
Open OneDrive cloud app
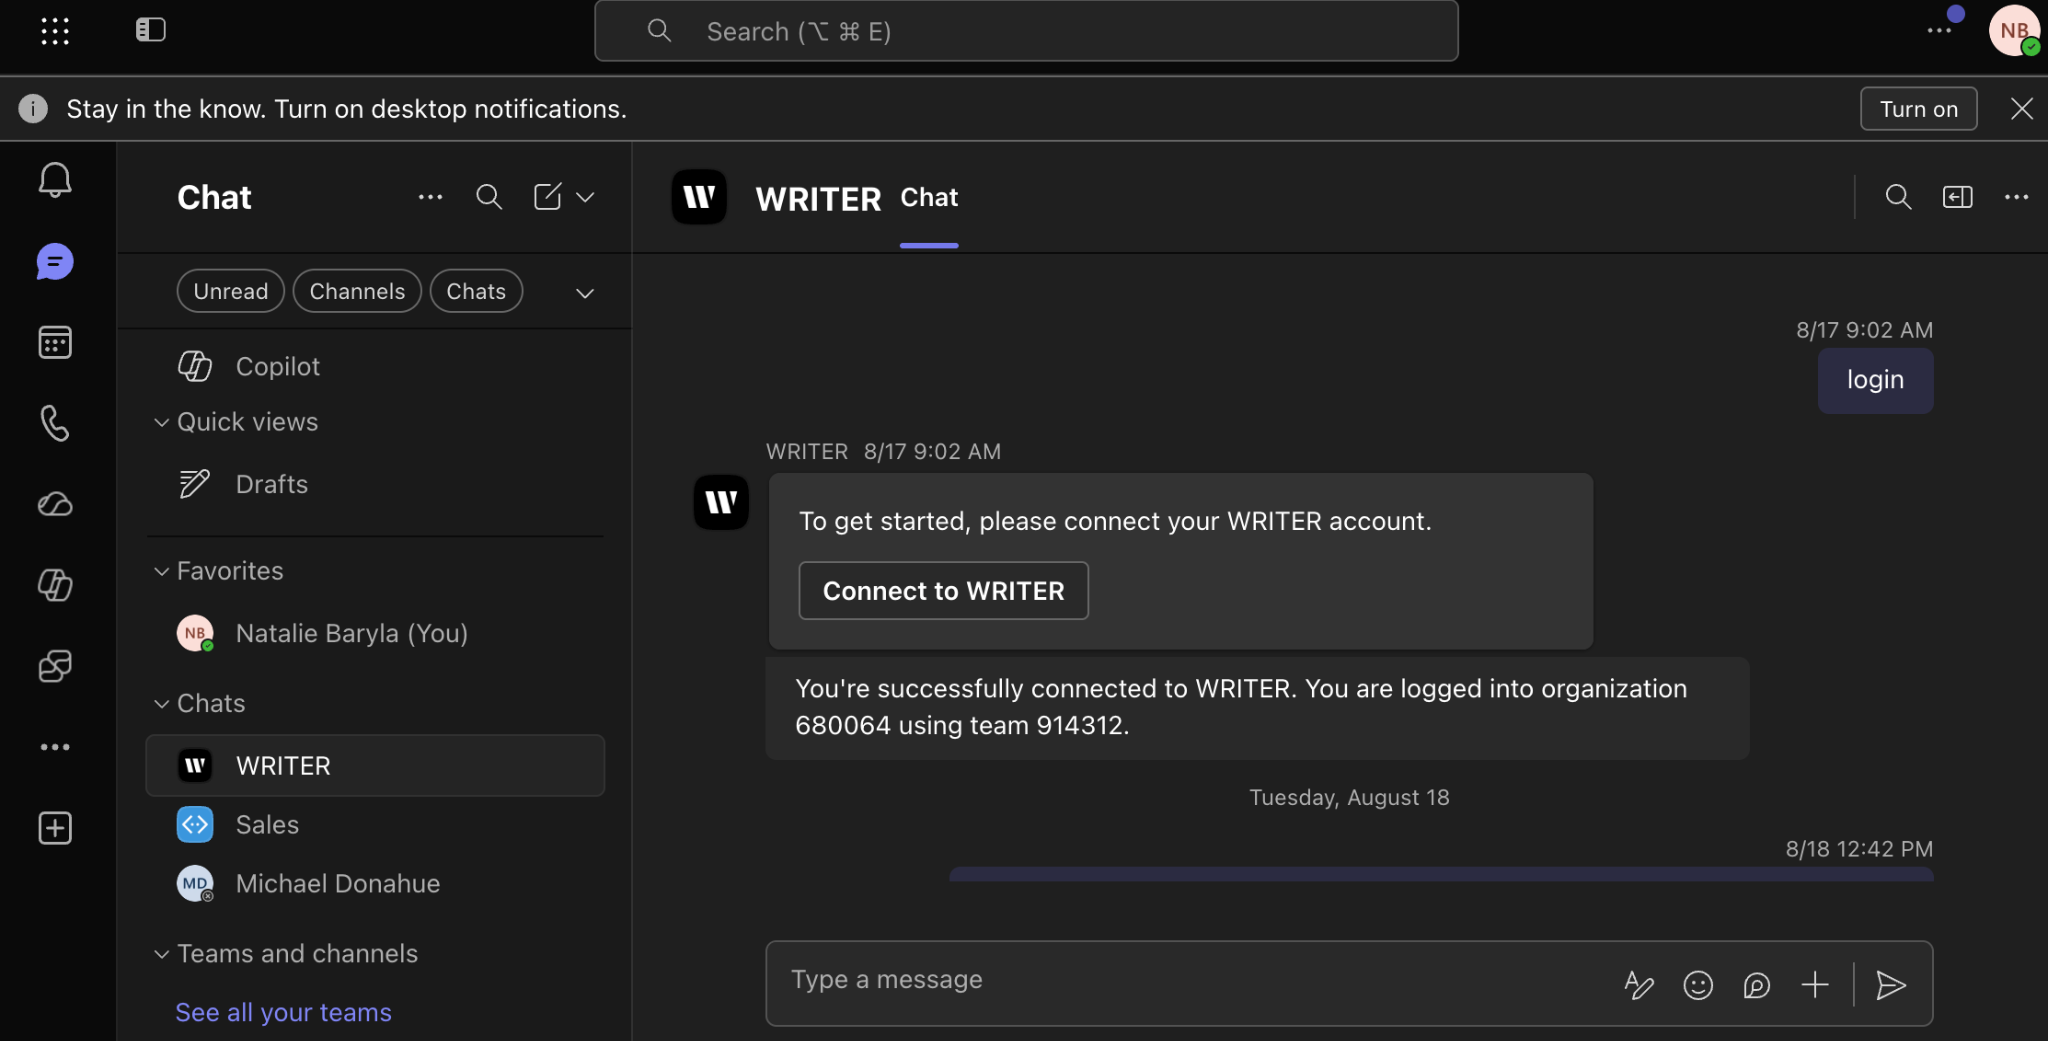55,504
